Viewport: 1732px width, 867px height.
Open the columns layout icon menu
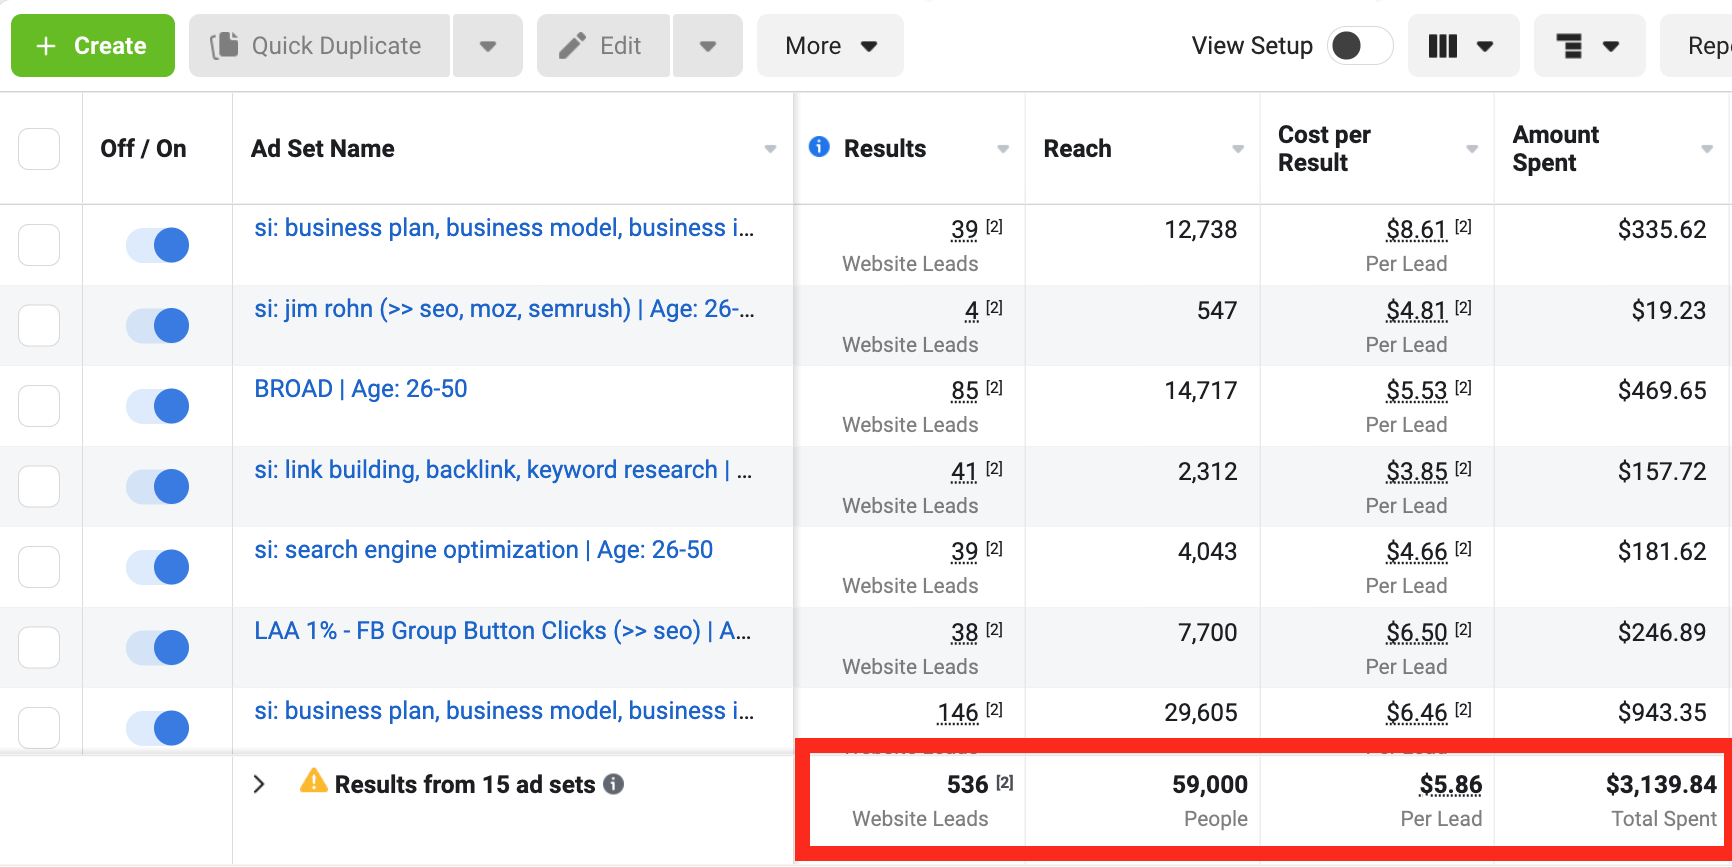click(x=1462, y=46)
